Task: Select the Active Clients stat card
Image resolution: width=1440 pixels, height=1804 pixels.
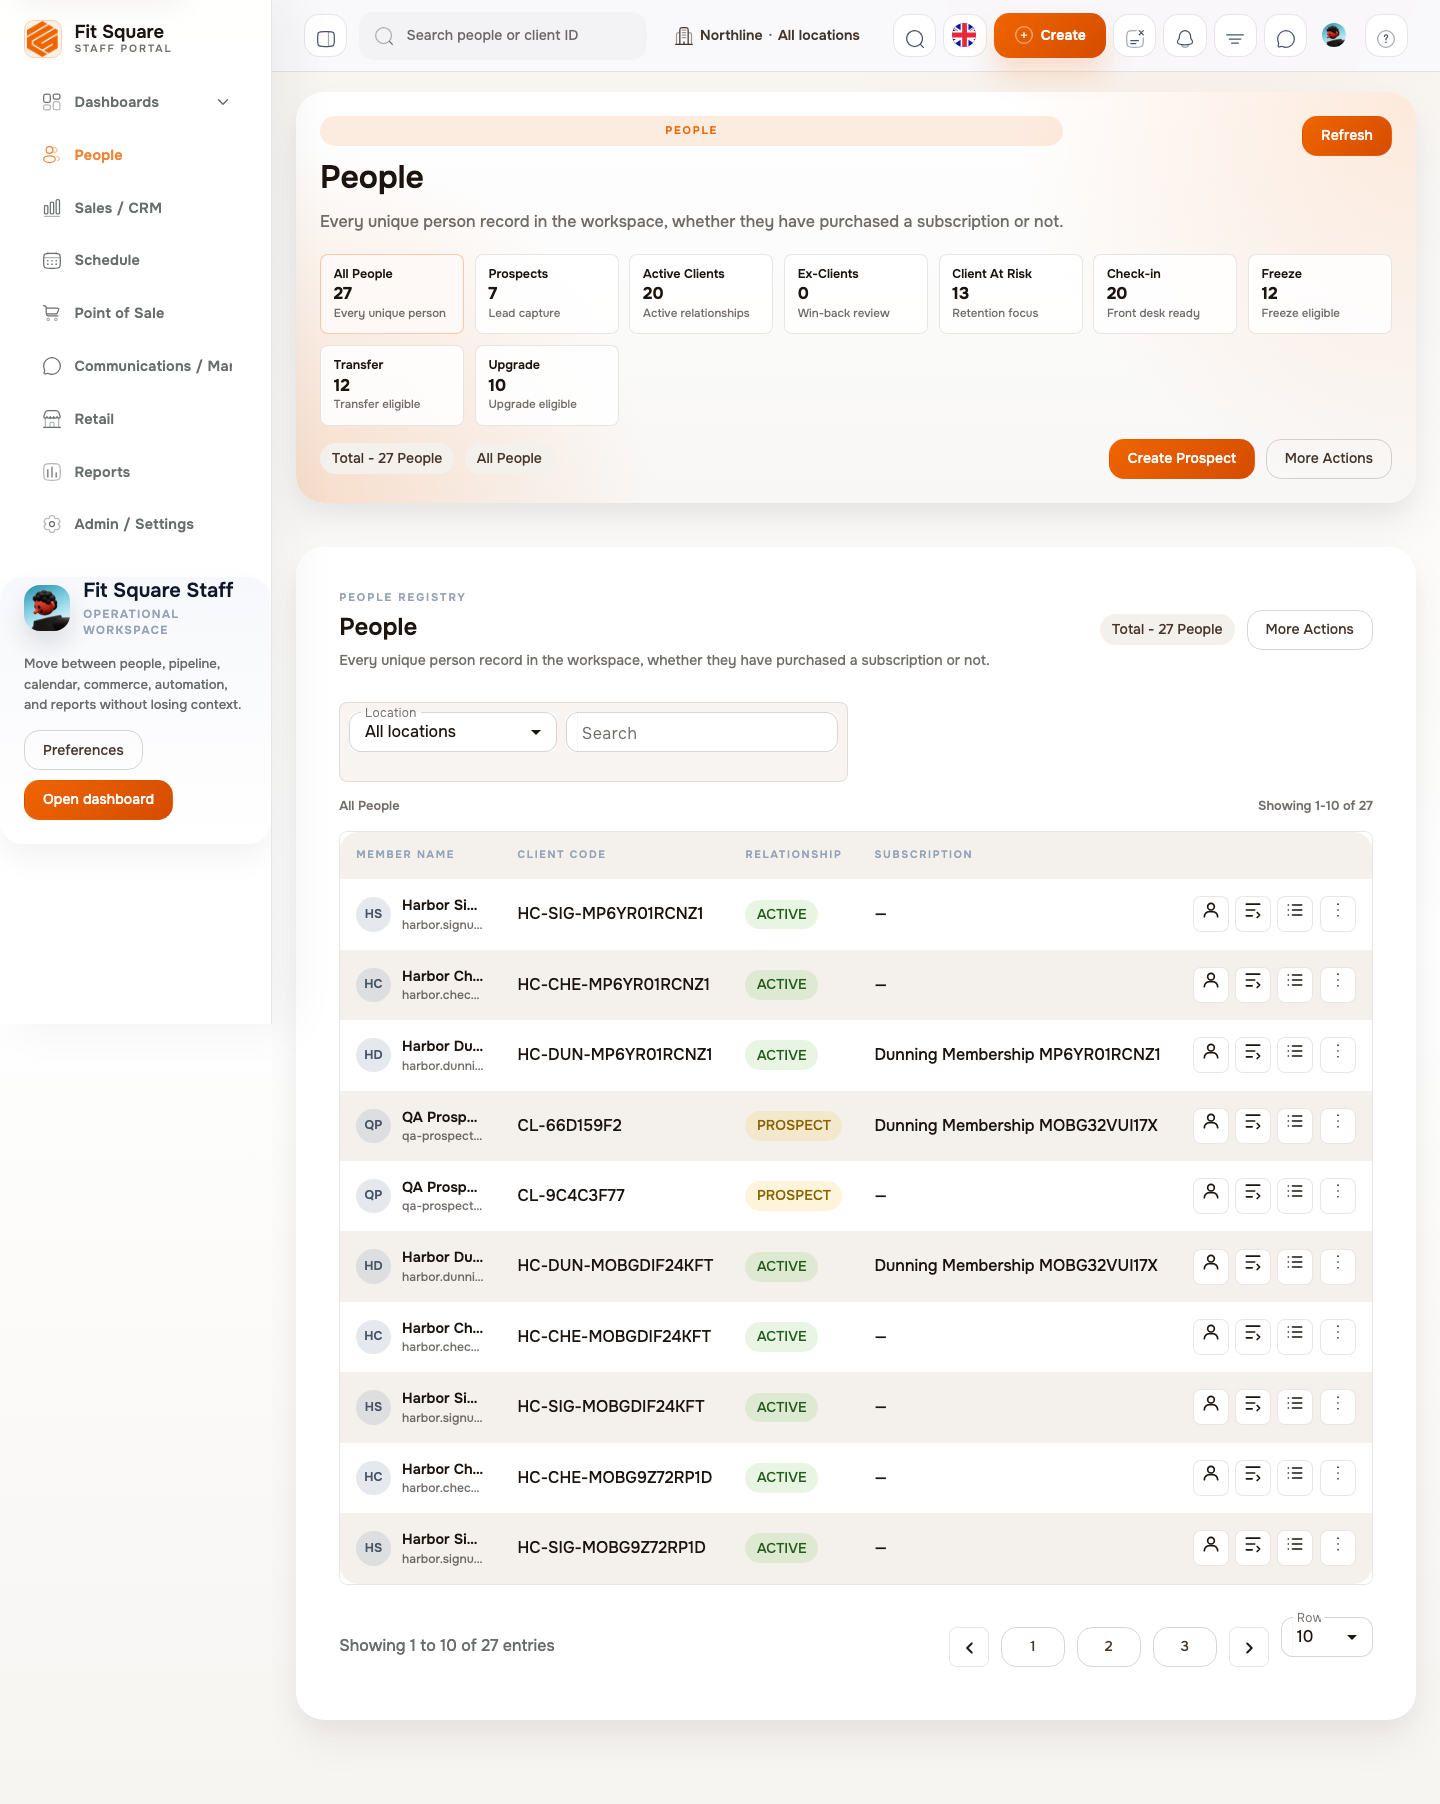Action: [x=701, y=294]
